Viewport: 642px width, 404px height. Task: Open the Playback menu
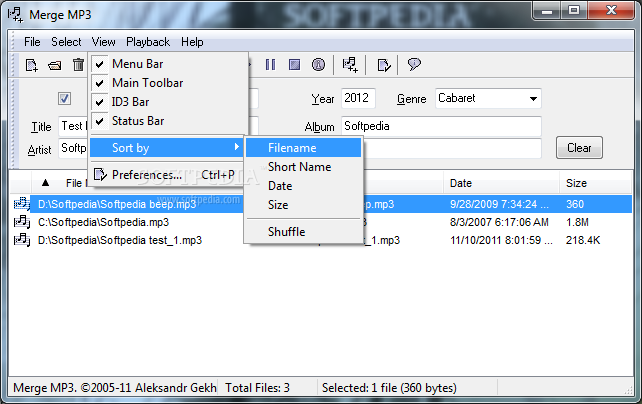coord(148,42)
